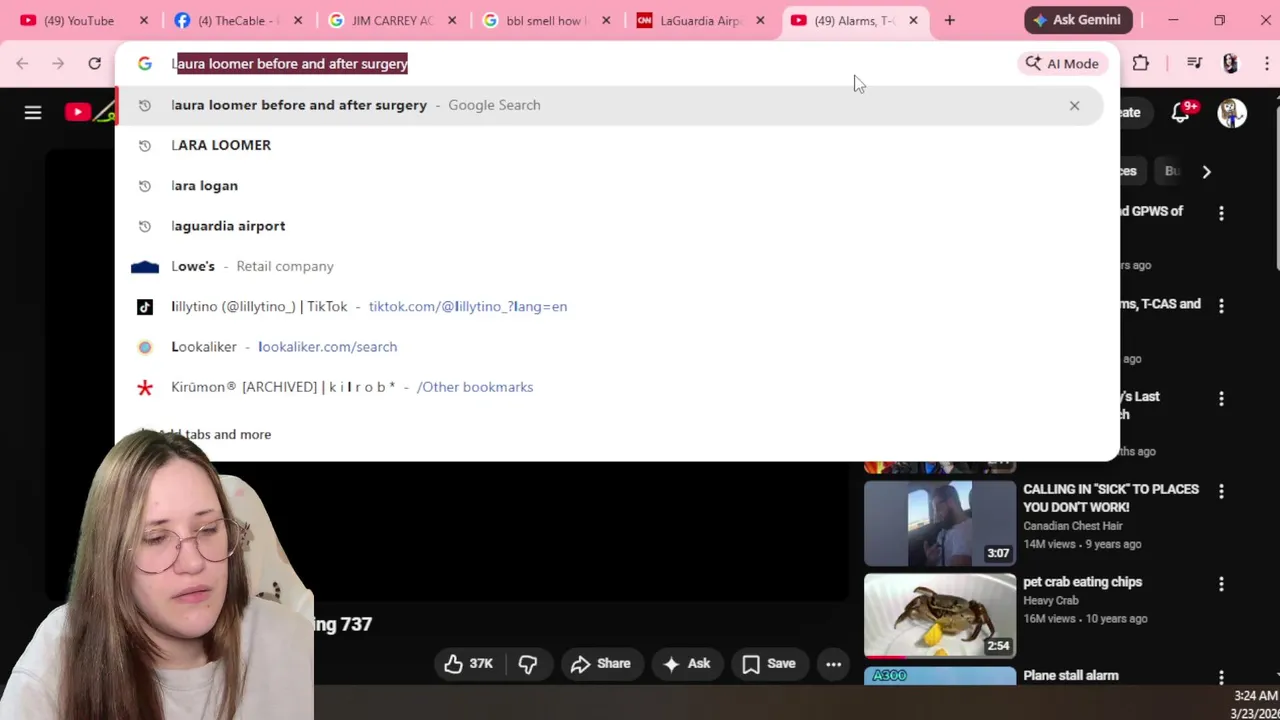Click the Ask Gemini button
The image size is (1280, 720).
(1078, 20)
